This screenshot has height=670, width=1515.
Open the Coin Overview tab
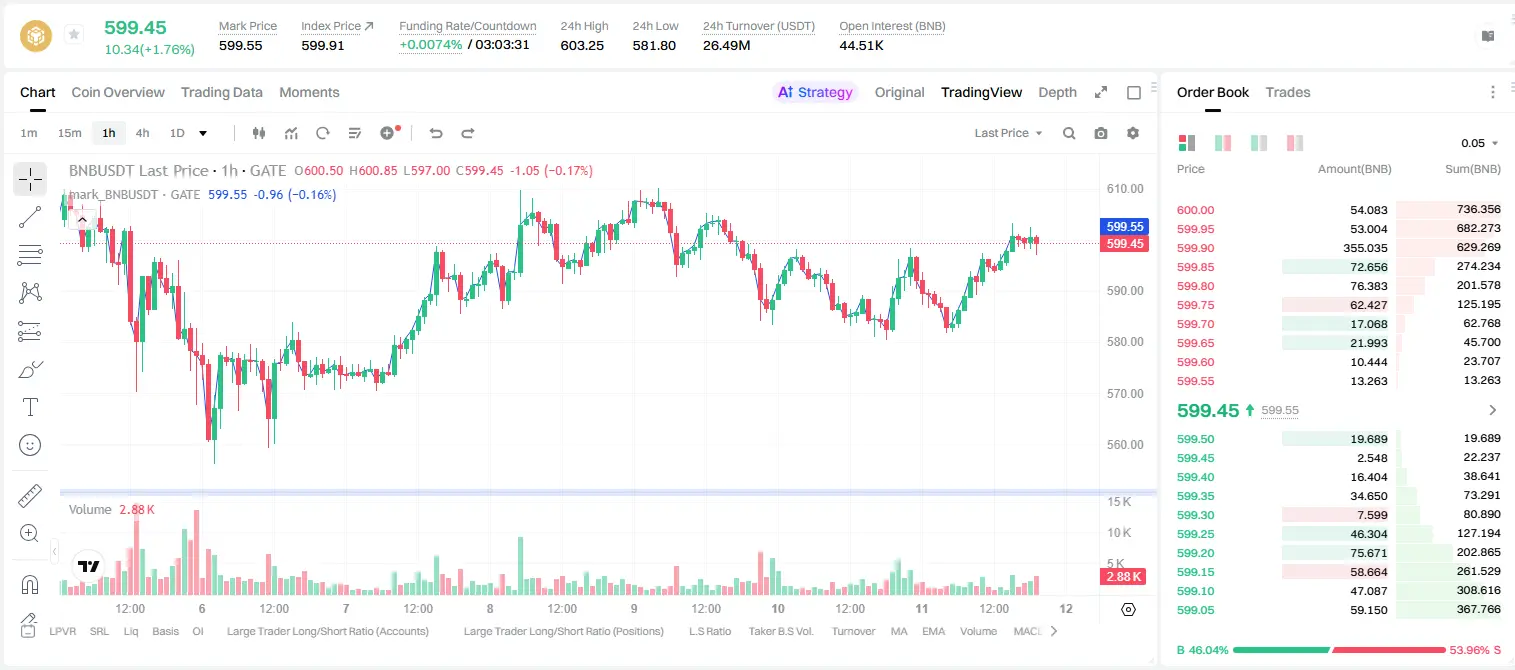click(118, 92)
